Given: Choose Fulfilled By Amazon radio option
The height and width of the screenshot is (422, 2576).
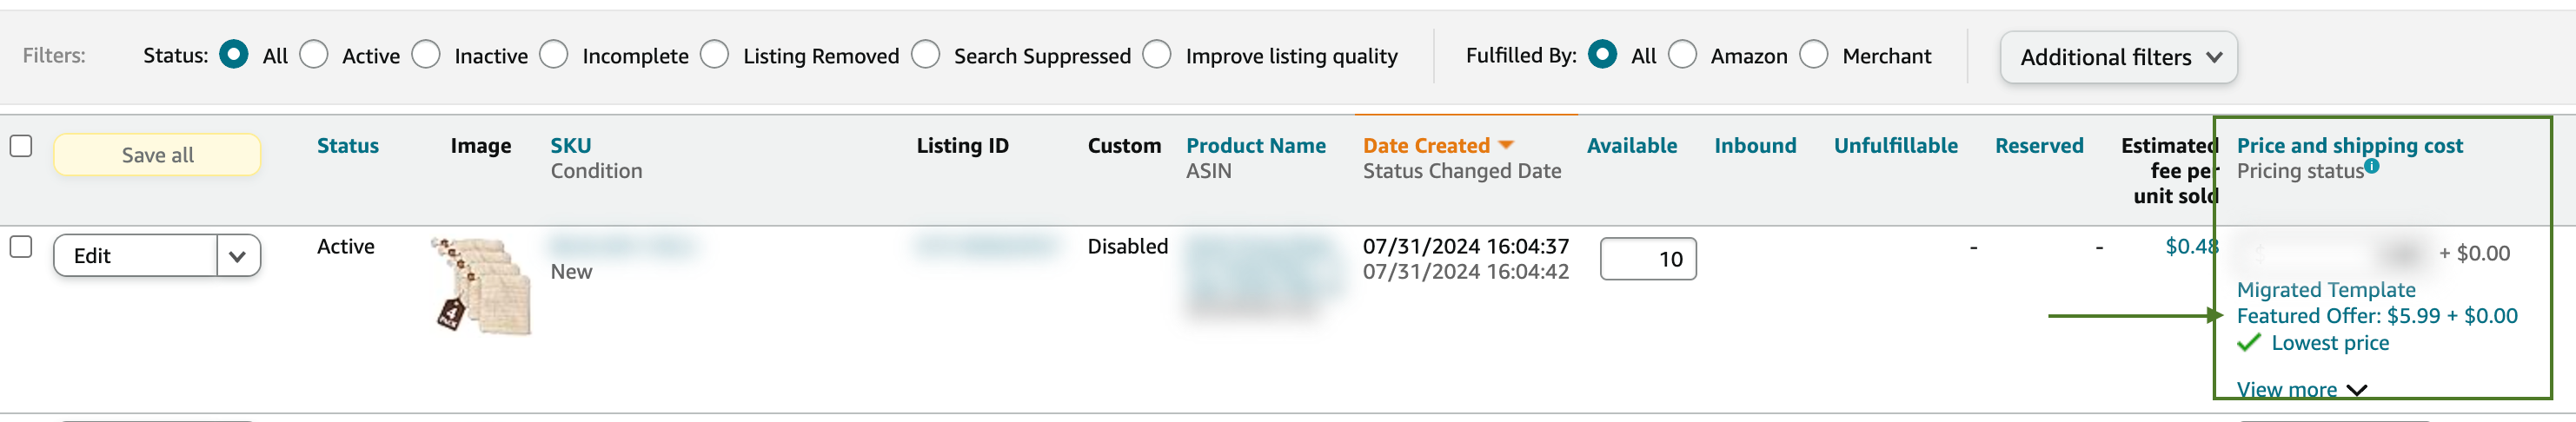Looking at the screenshot, I should tap(1683, 55).
